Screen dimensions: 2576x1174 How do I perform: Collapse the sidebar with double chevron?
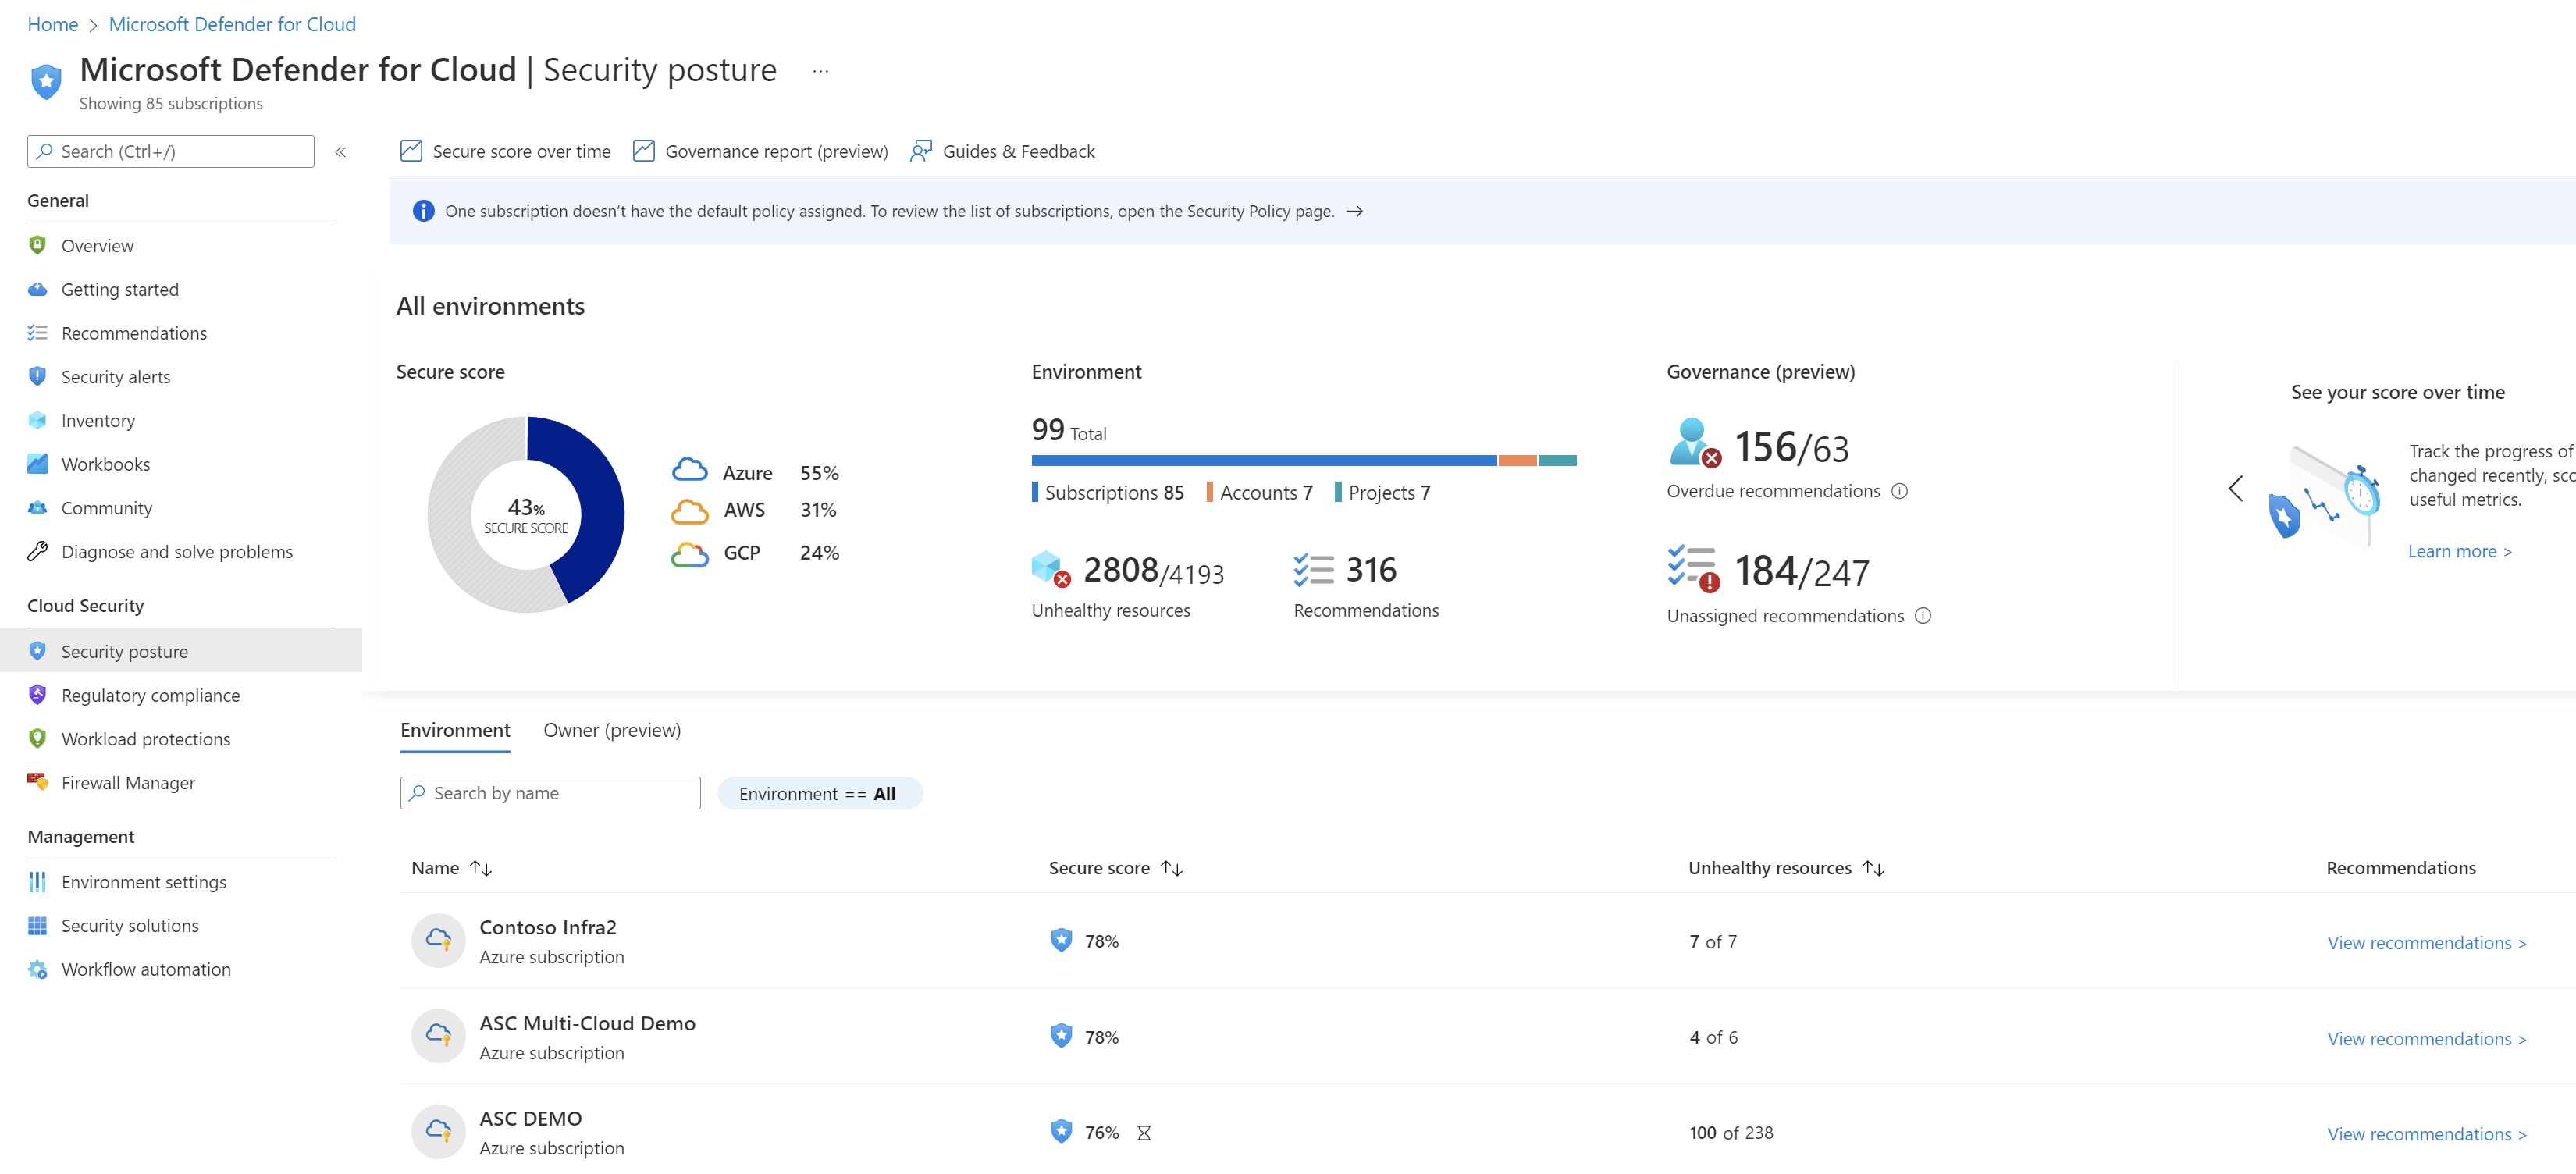coord(340,152)
